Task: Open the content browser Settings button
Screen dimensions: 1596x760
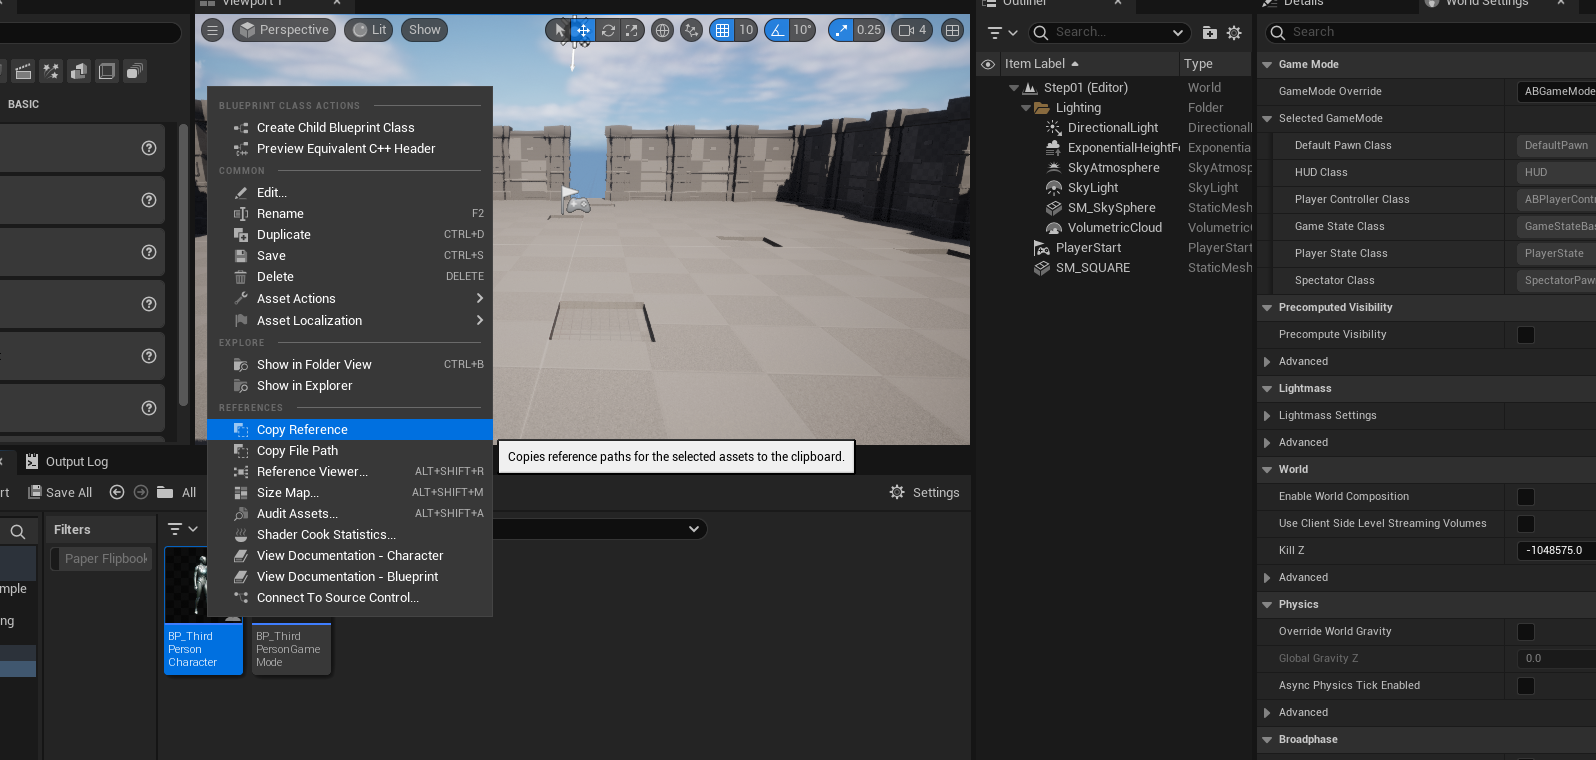Action: (x=924, y=492)
